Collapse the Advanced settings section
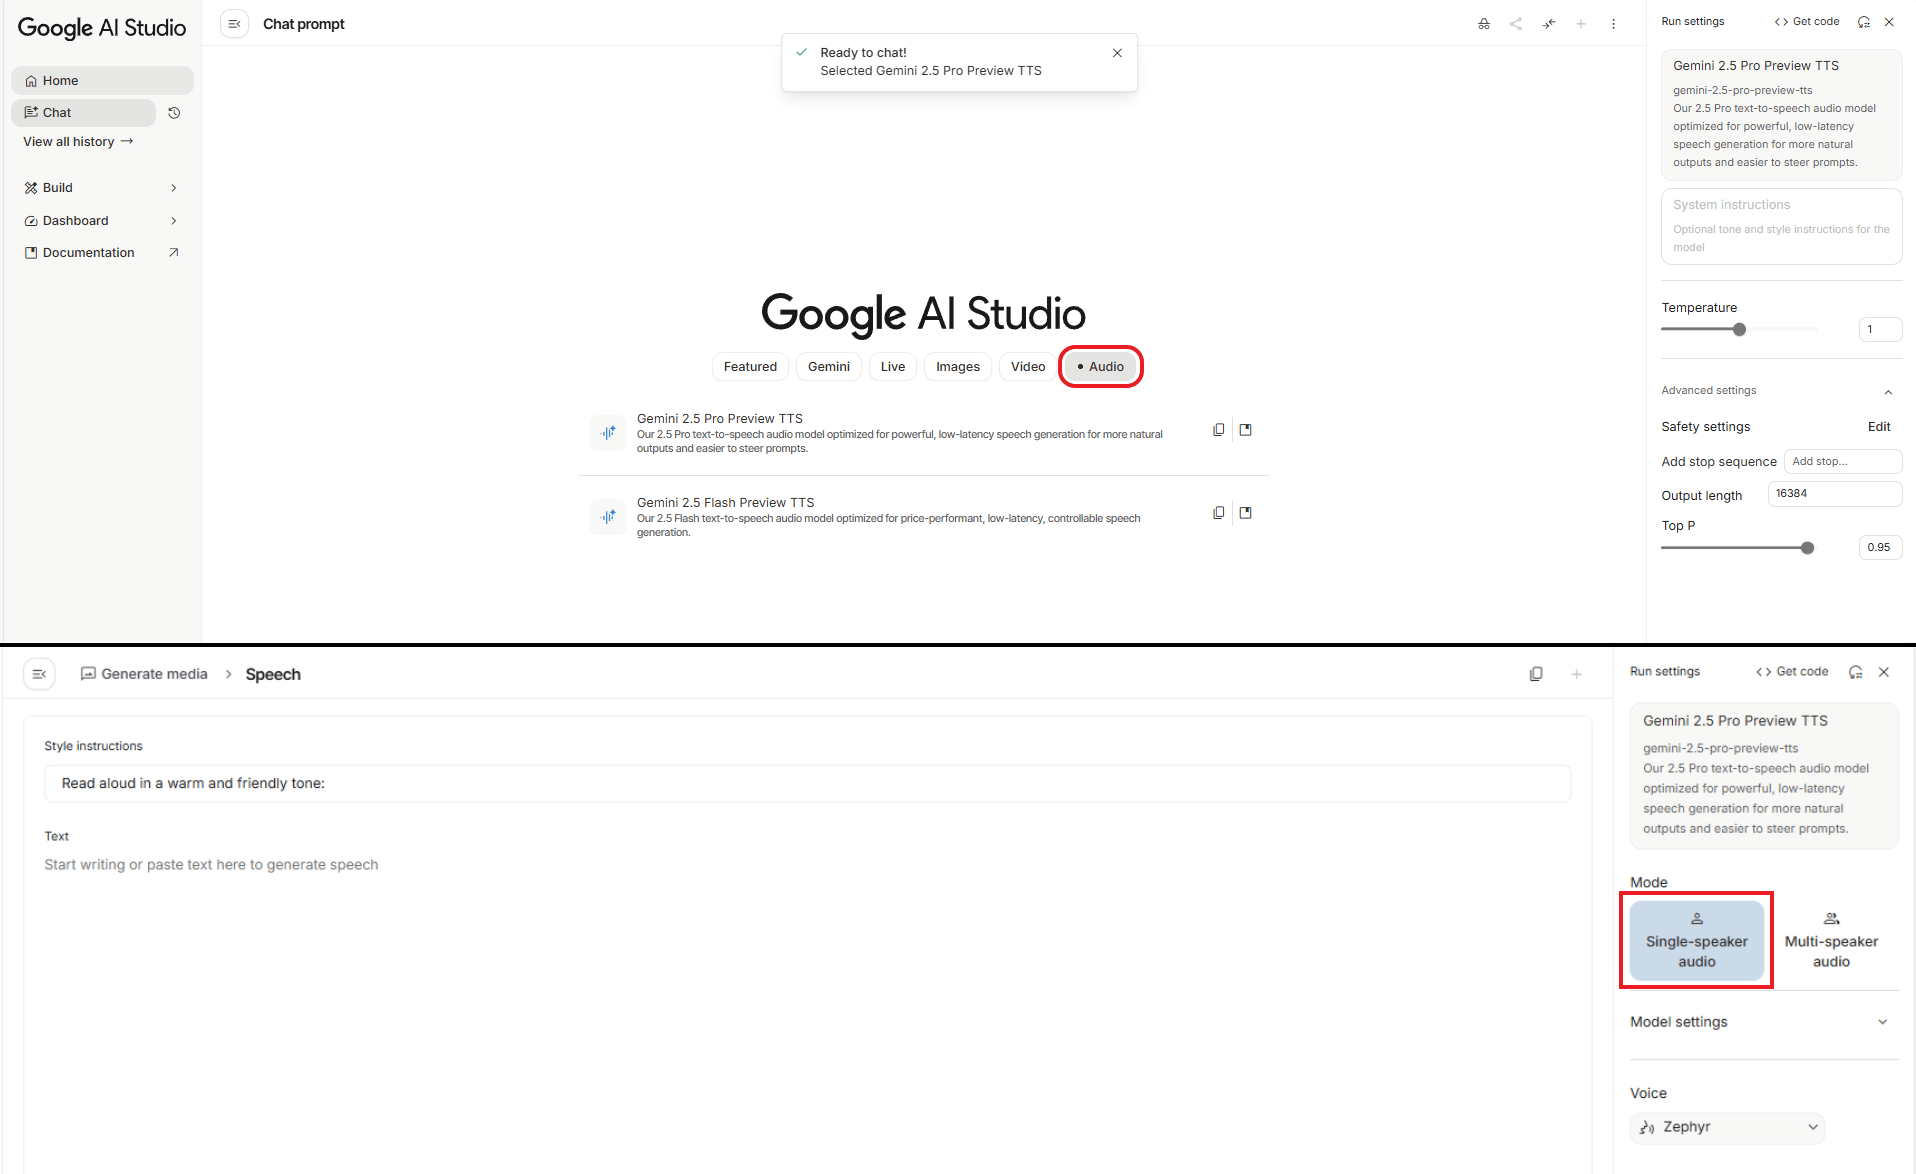 (1888, 391)
